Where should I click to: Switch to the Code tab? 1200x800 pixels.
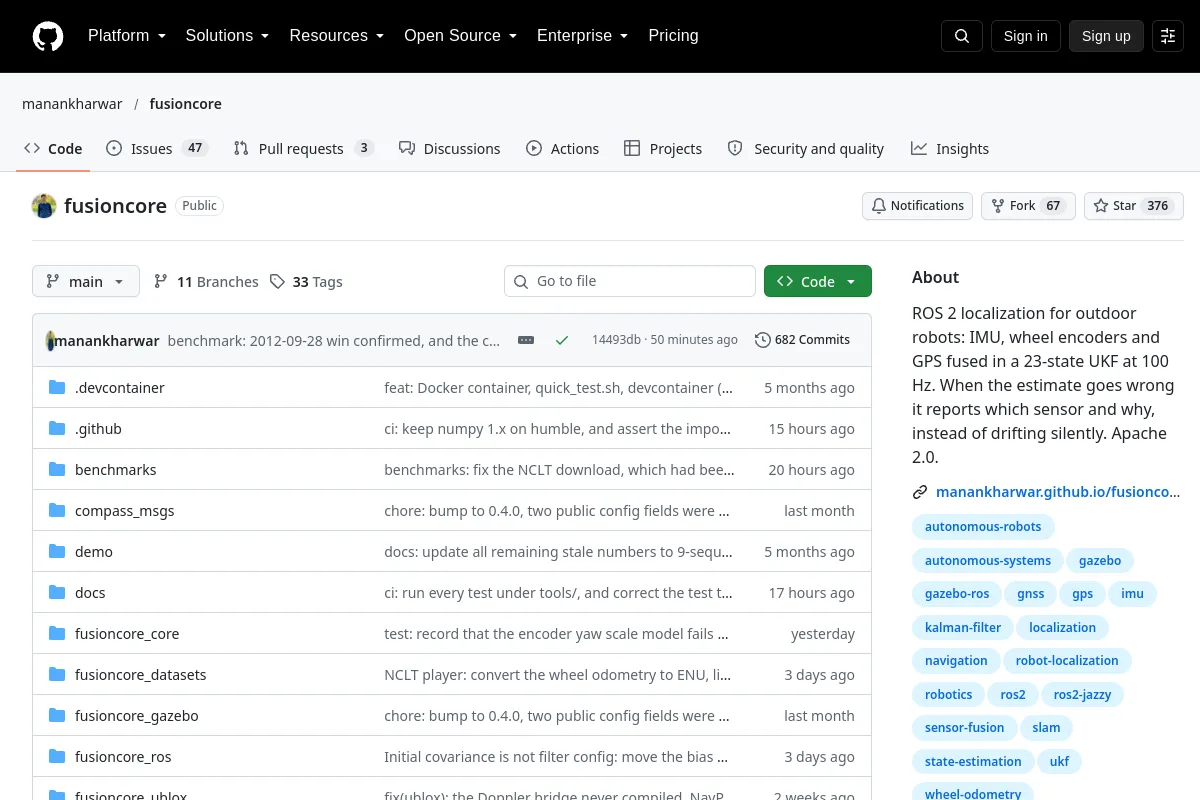[53, 149]
